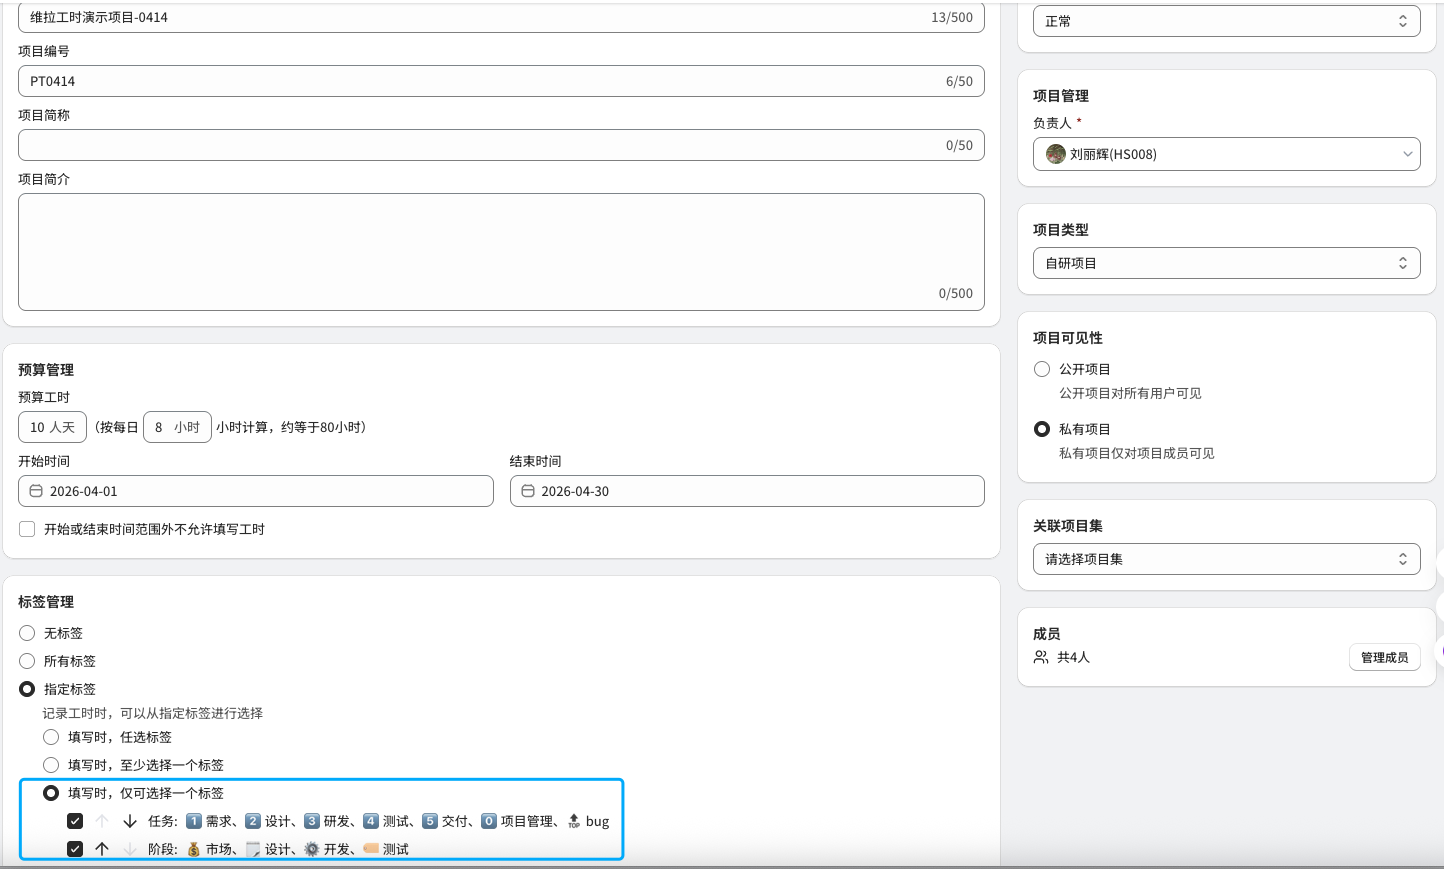The image size is (1444, 869).
Task: Click the 预算管理 section heading
Action: pos(46,370)
